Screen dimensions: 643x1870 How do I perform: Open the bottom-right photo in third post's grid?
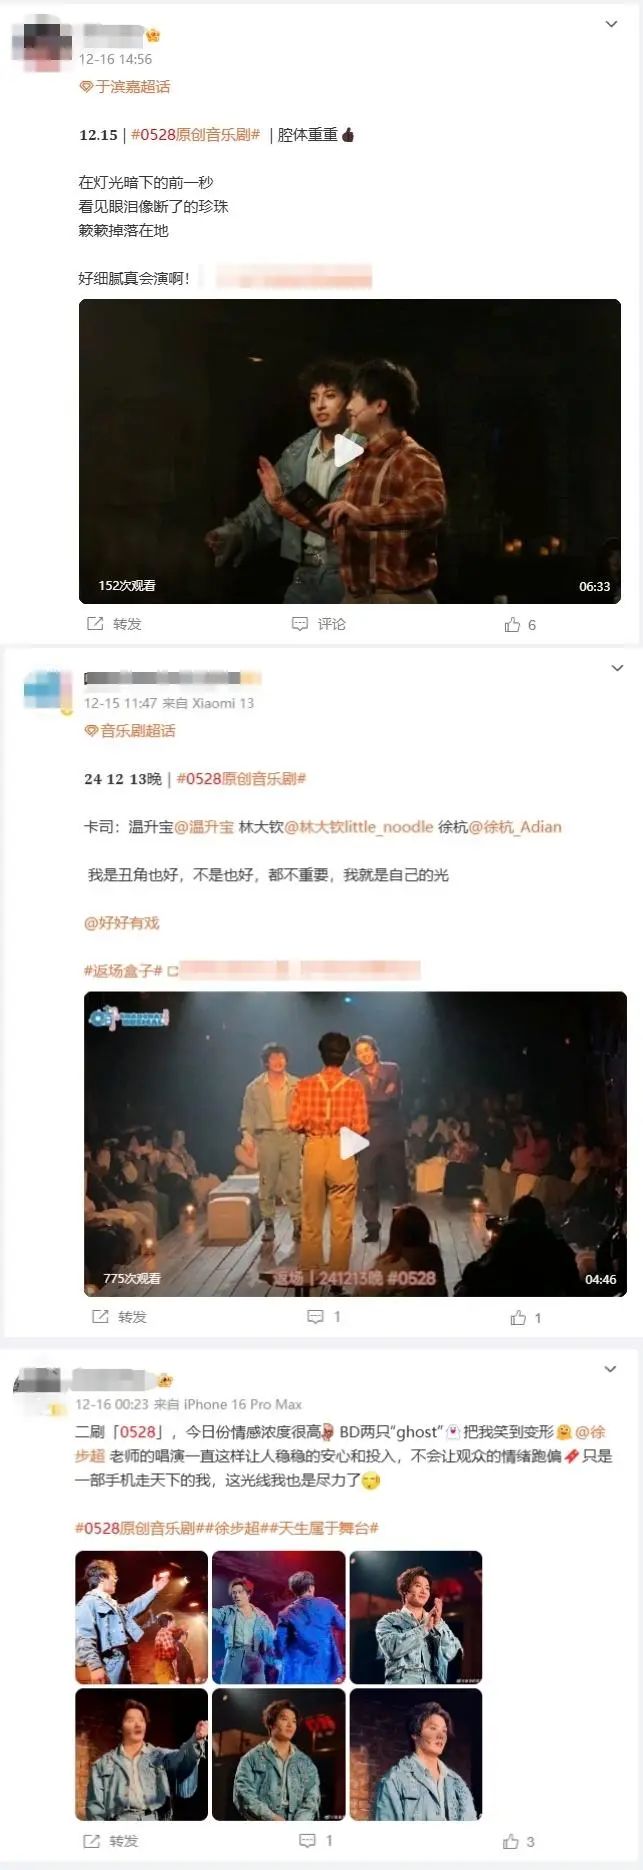click(x=415, y=1754)
